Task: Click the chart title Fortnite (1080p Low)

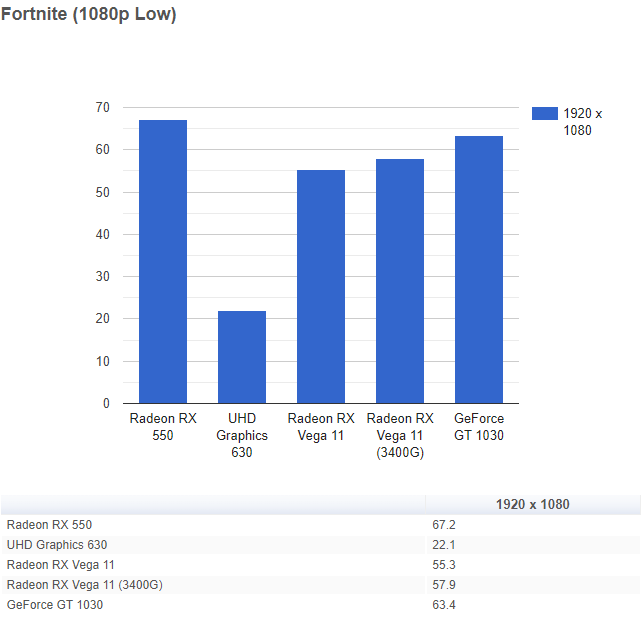Action: click(x=88, y=14)
